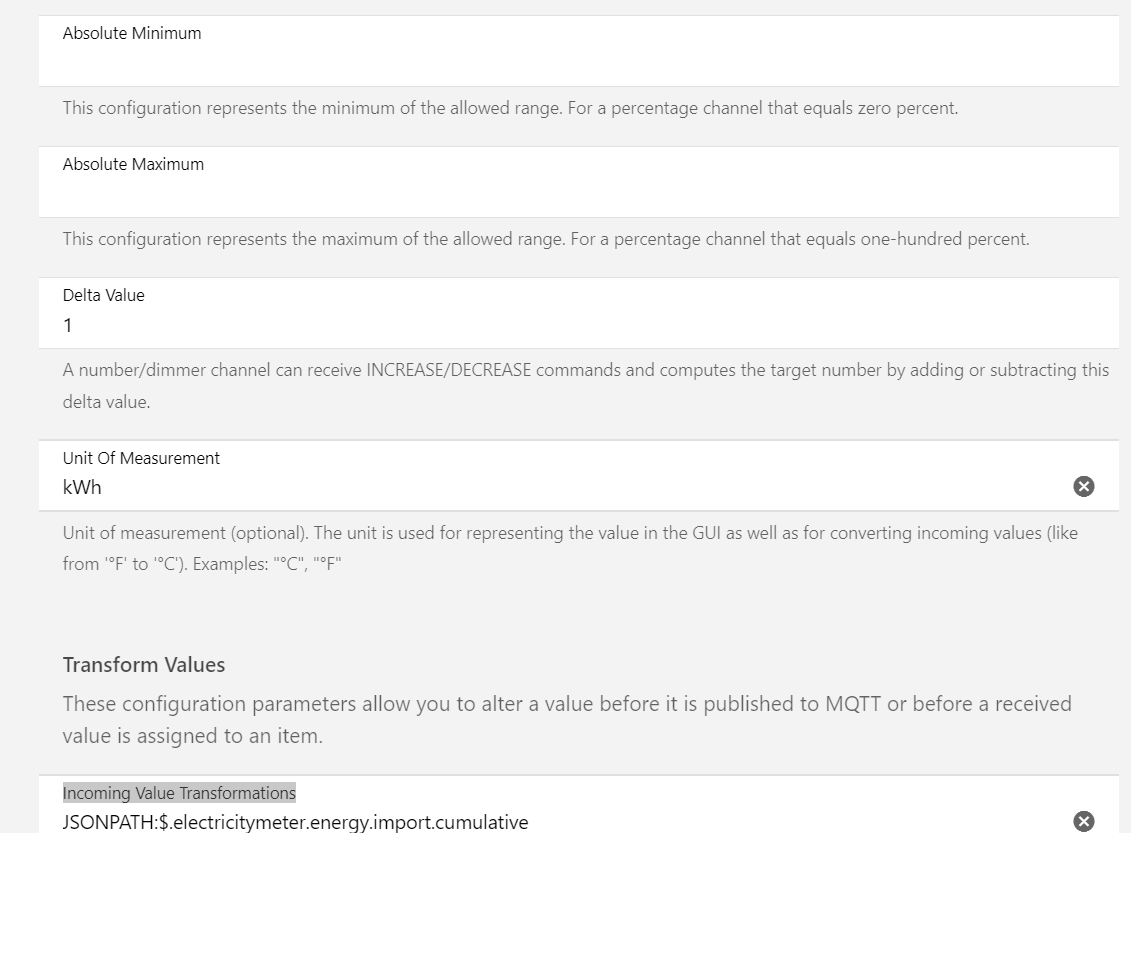
Task: Click the Delta Value number 1
Action: tap(68, 325)
